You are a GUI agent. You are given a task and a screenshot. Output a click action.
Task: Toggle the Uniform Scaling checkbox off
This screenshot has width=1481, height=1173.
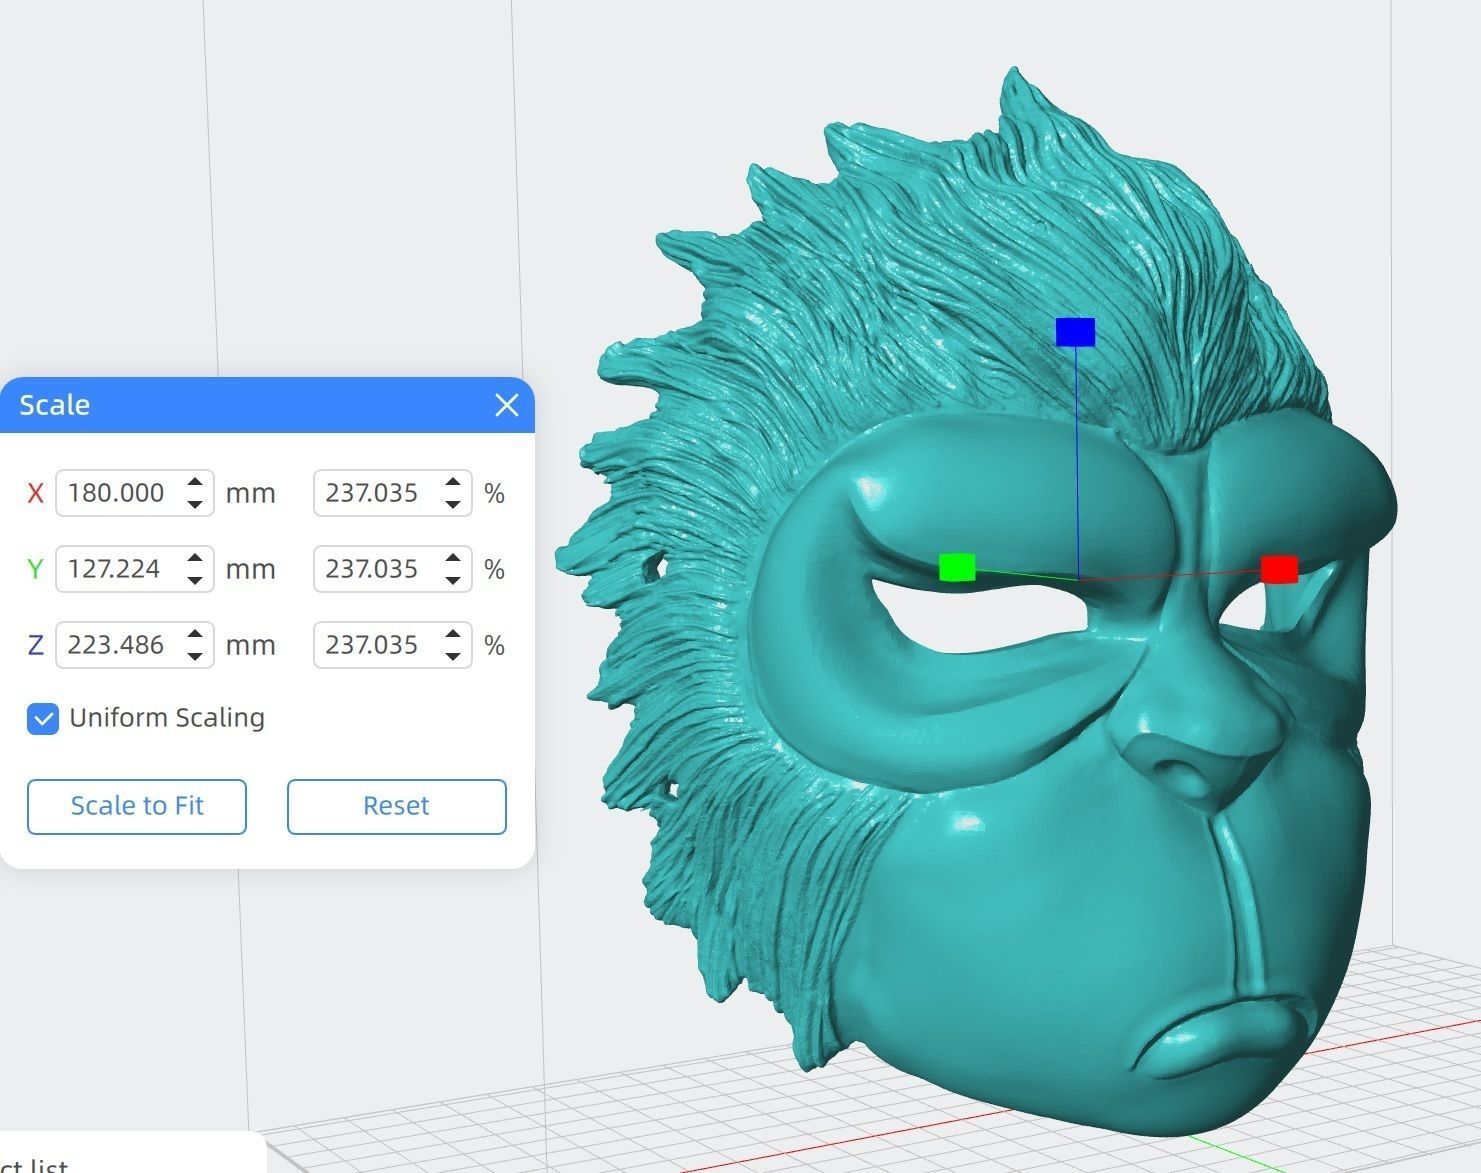click(42, 718)
